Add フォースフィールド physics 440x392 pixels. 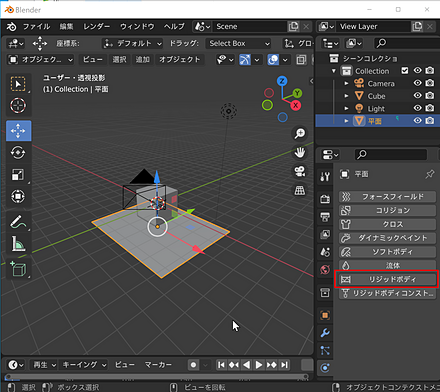[x=387, y=197]
